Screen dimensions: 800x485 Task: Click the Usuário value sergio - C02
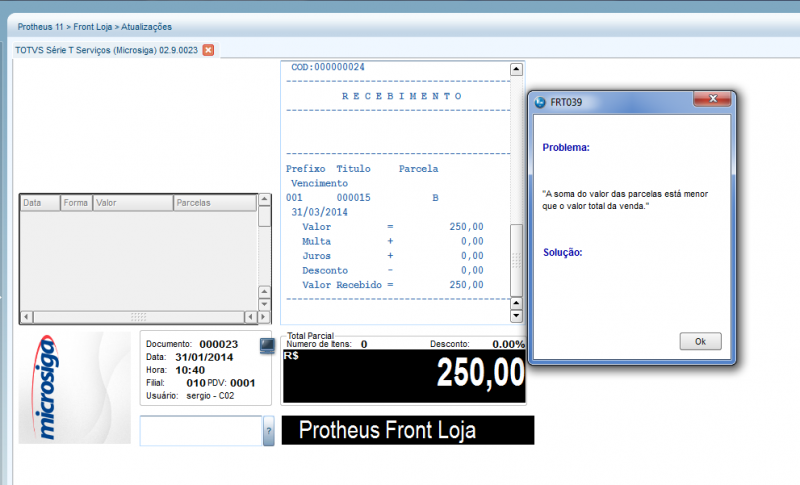[x=210, y=396]
